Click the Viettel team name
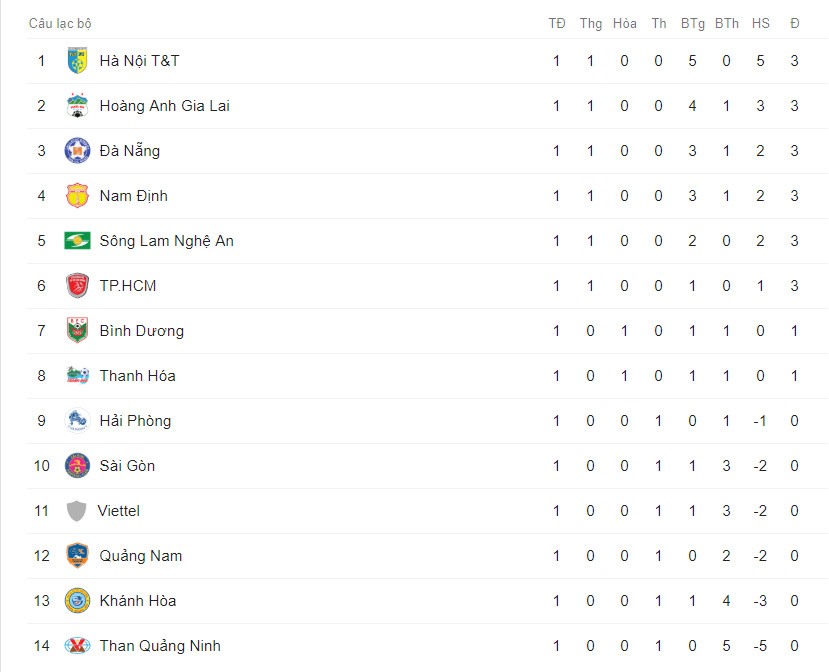The image size is (829, 672). [x=118, y=511]
